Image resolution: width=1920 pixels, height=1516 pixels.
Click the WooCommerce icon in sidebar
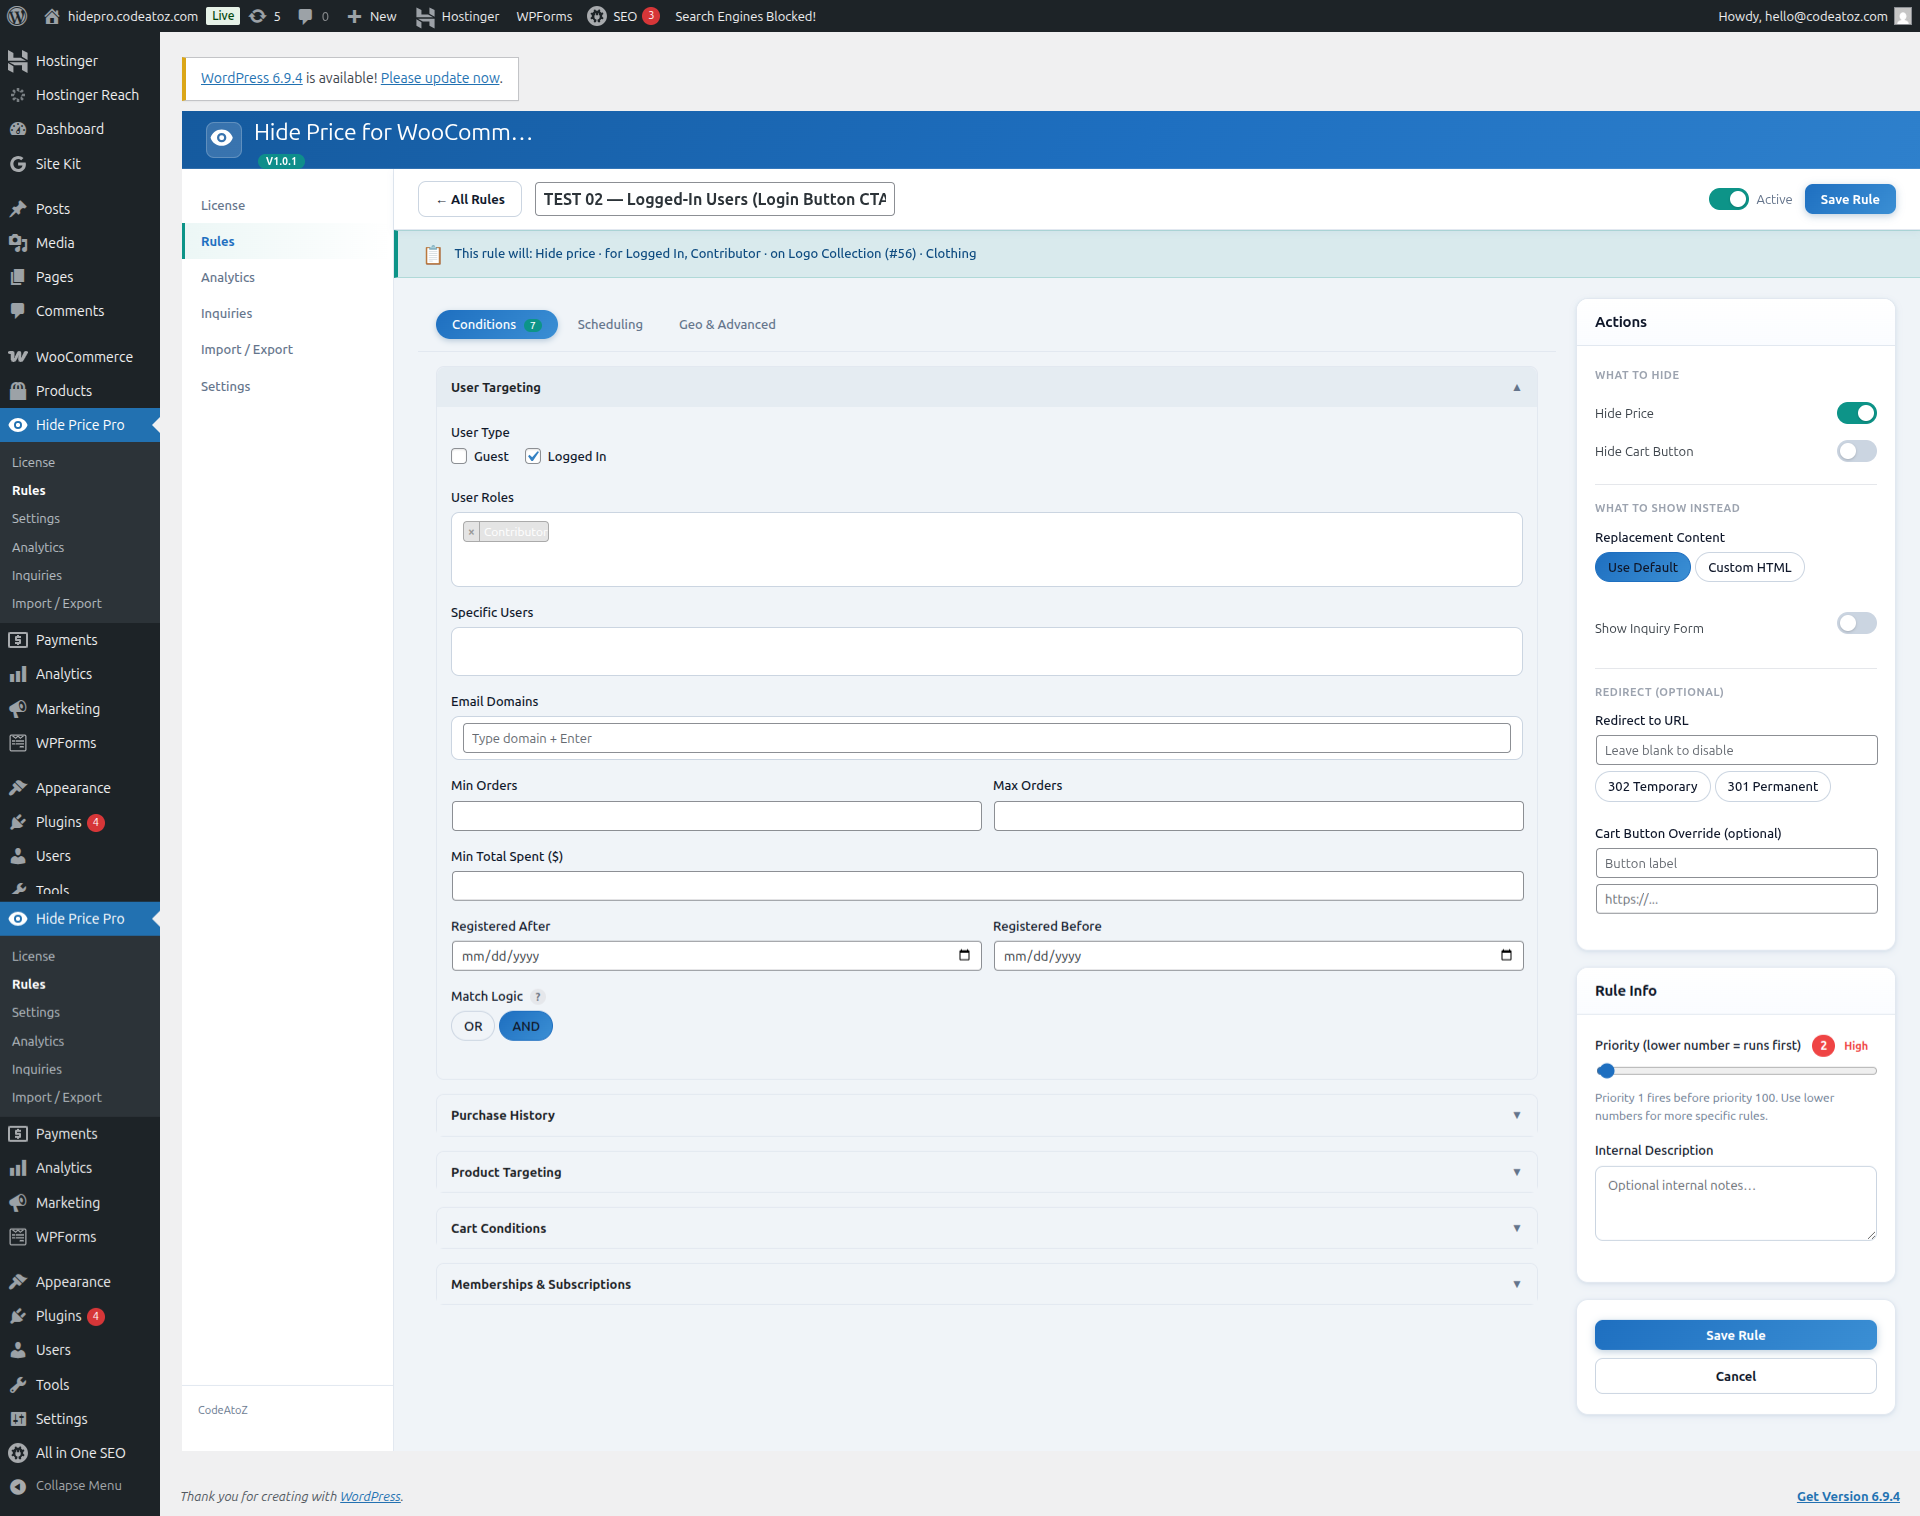[18, 357]
